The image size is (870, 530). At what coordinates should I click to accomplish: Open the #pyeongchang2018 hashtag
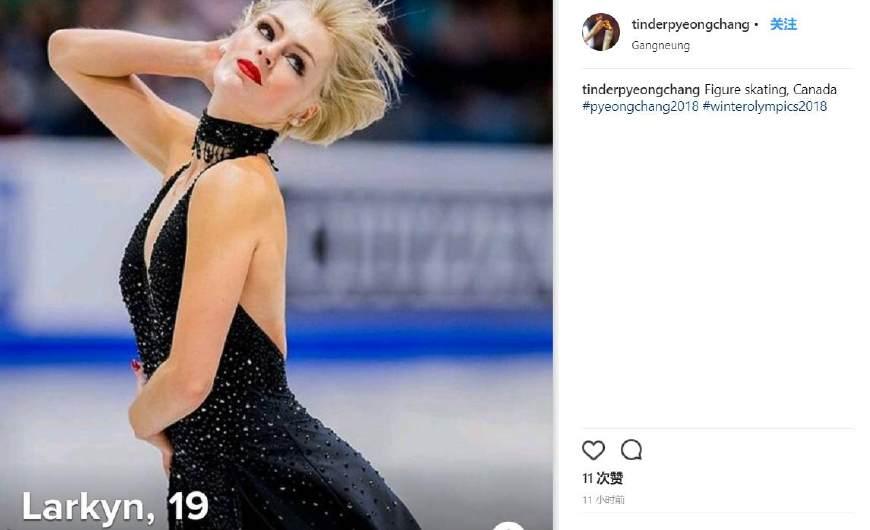point(640,107)
